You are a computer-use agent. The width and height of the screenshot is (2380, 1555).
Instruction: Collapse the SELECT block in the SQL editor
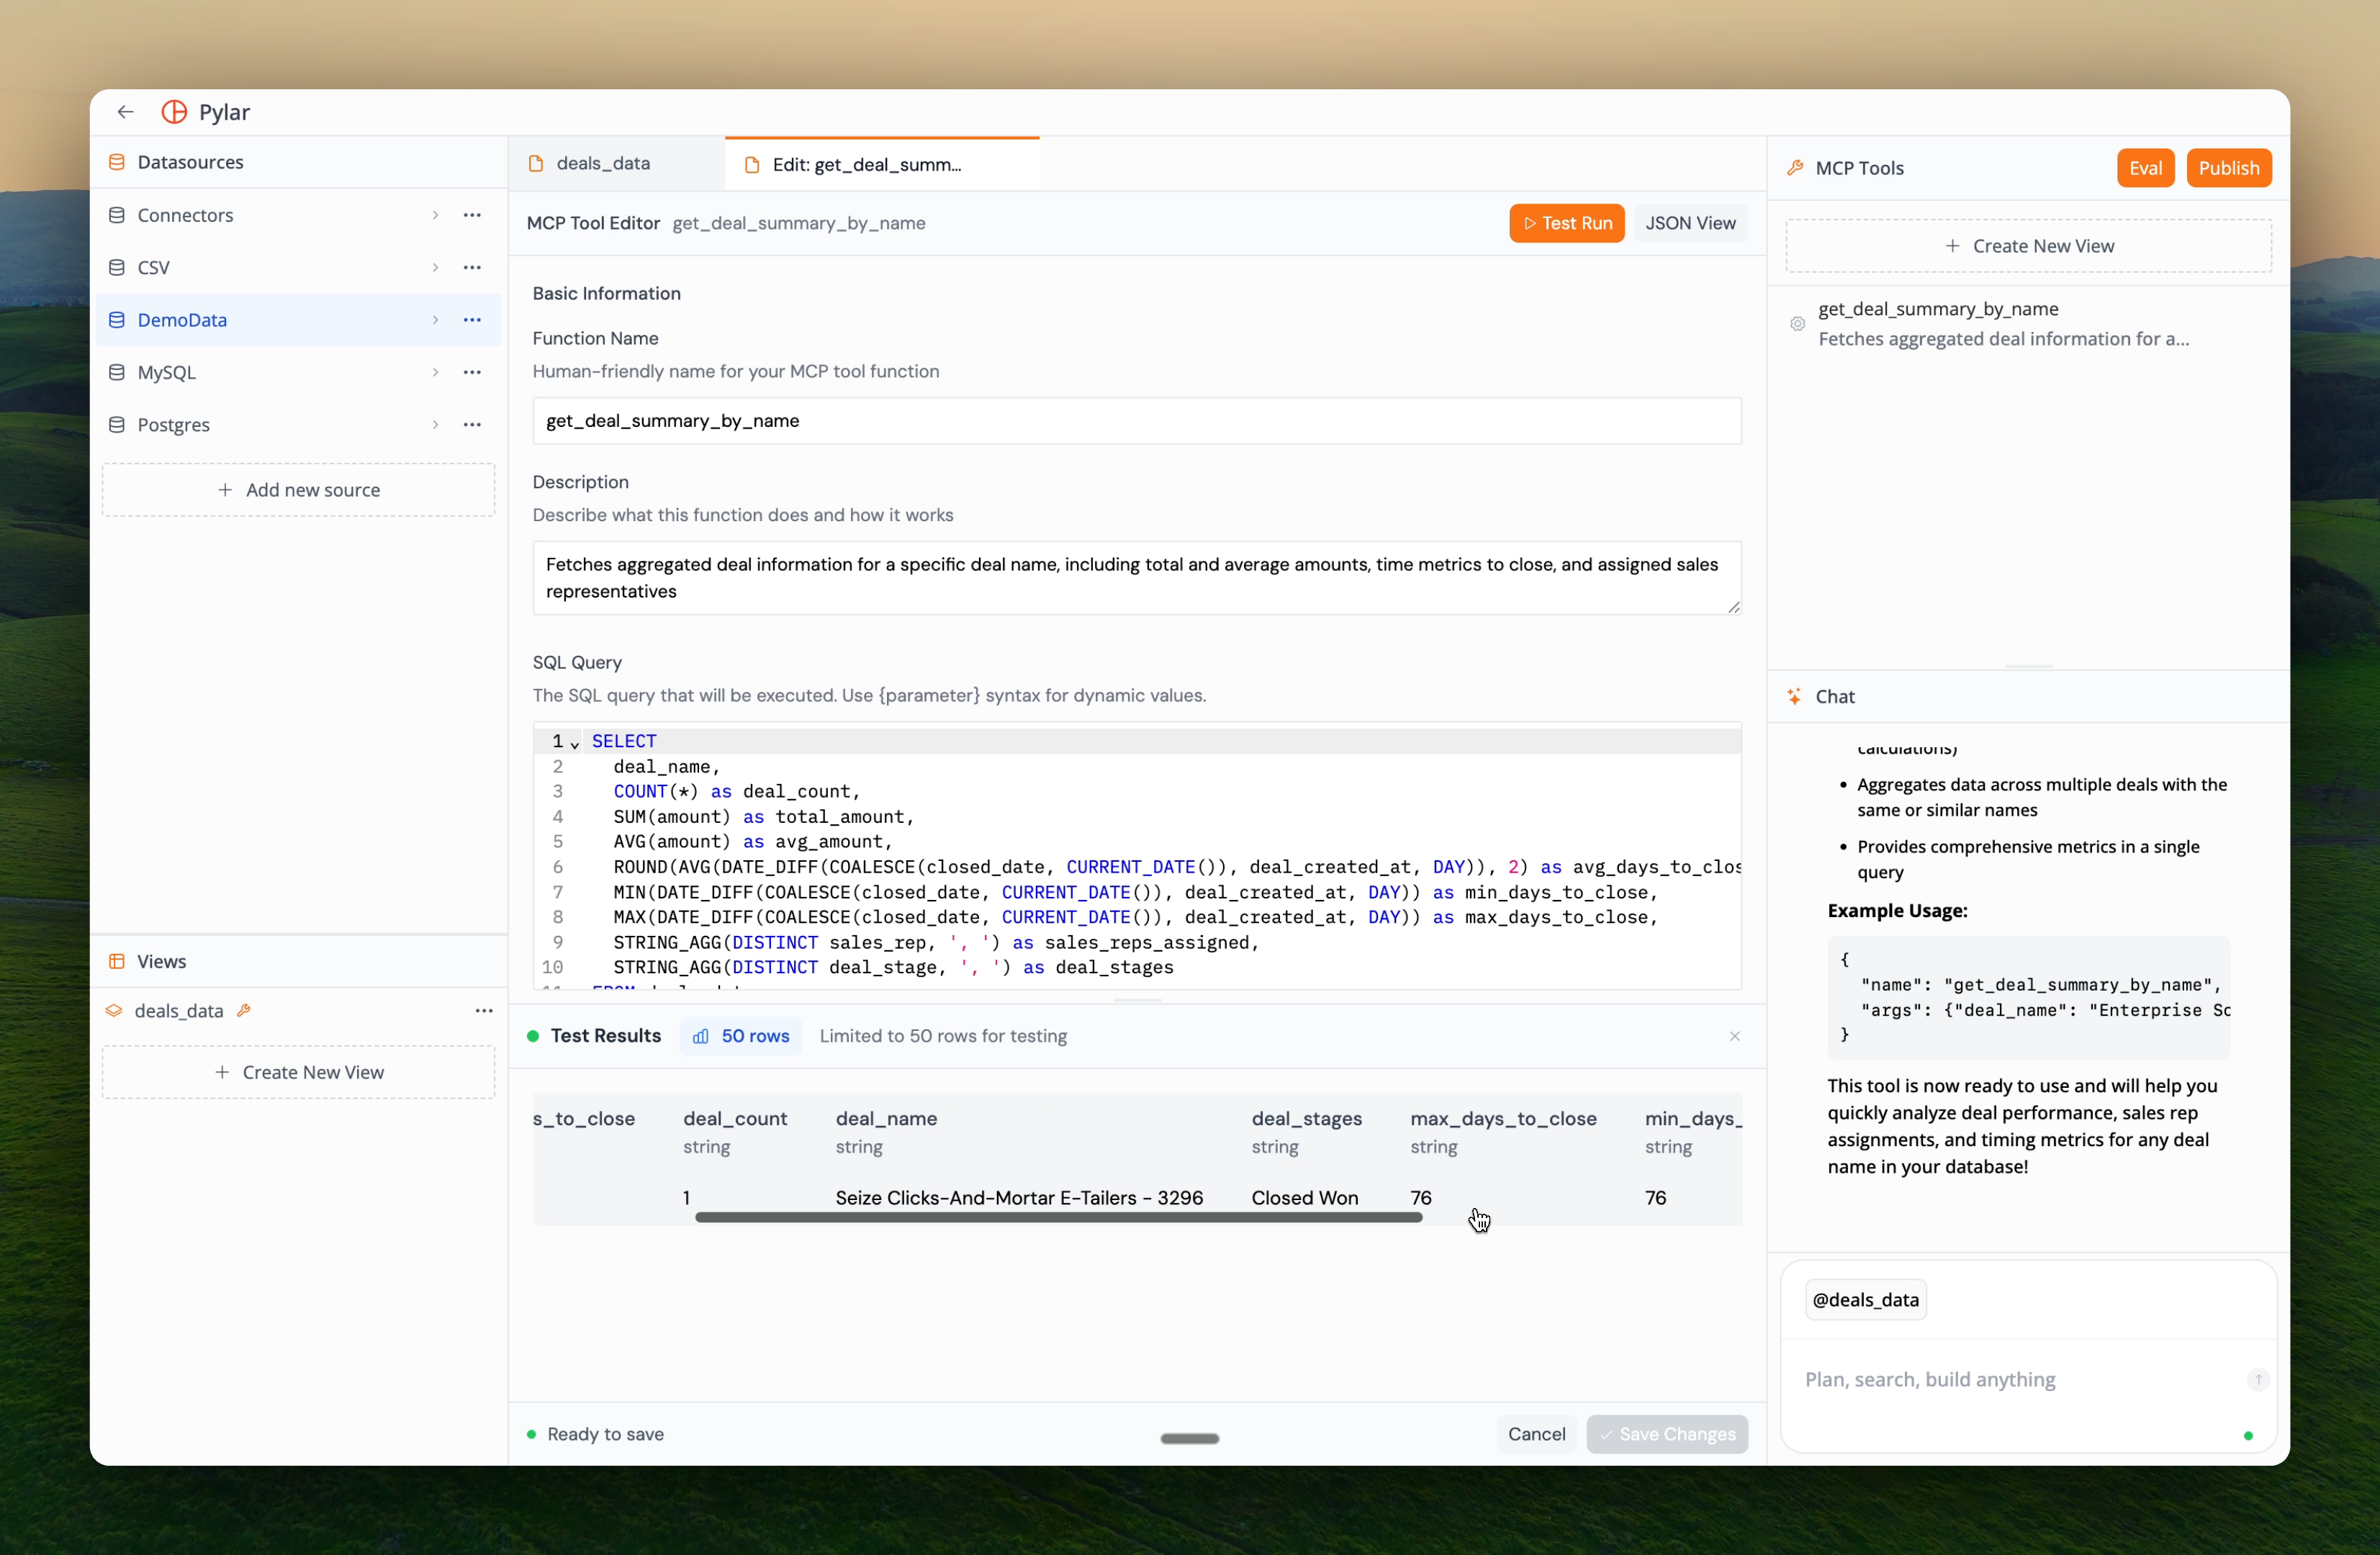573,745
